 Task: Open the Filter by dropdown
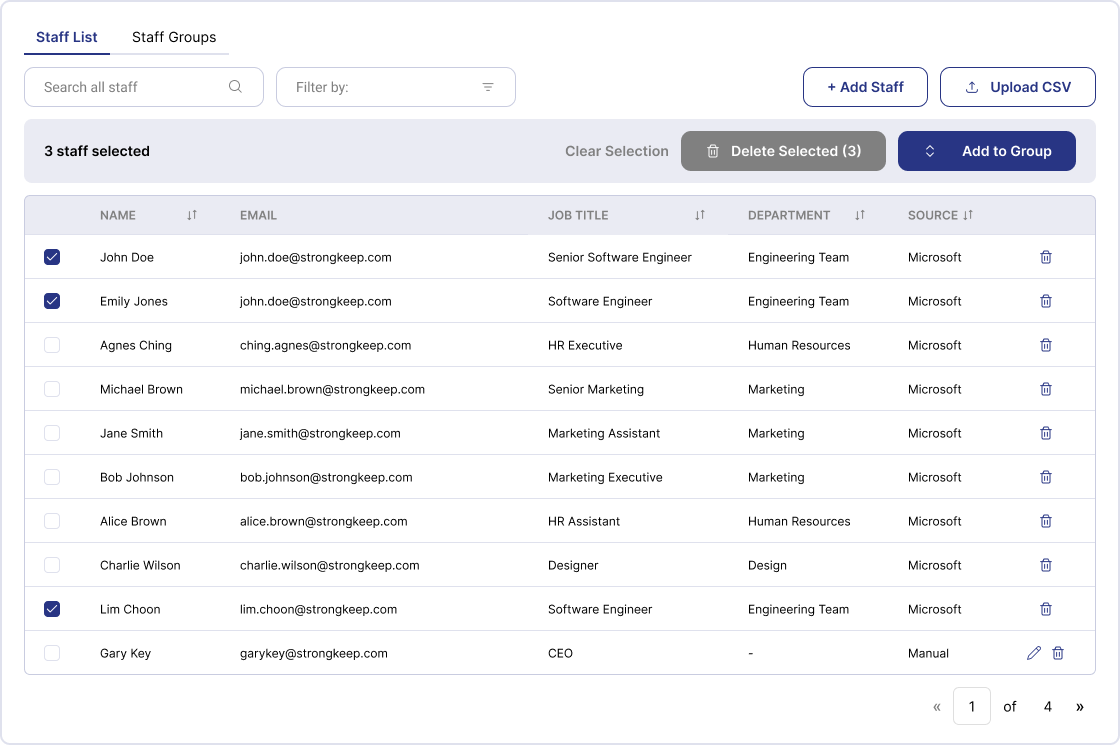pyautogui.click(x=395, y=87)
